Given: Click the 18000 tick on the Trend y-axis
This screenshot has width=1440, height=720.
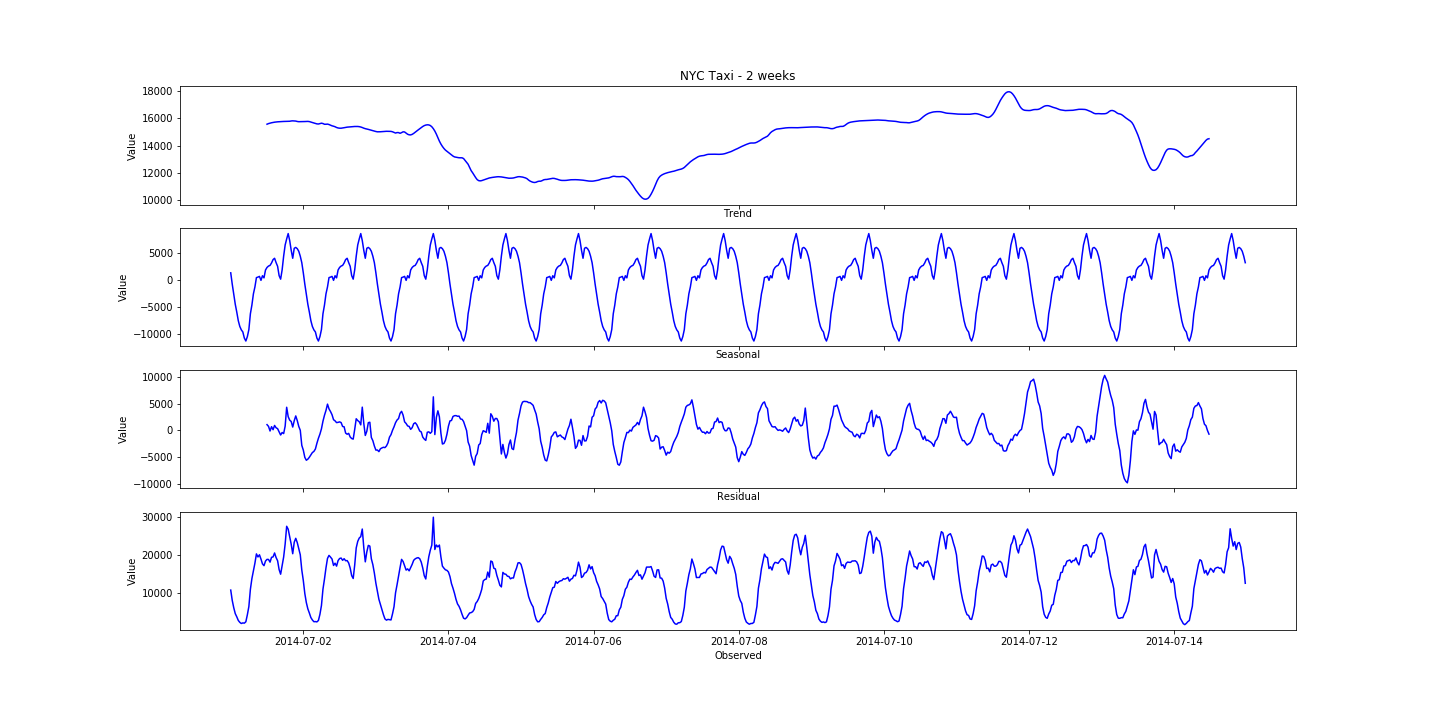Looking at the screenshot, I should coord(156,91).
